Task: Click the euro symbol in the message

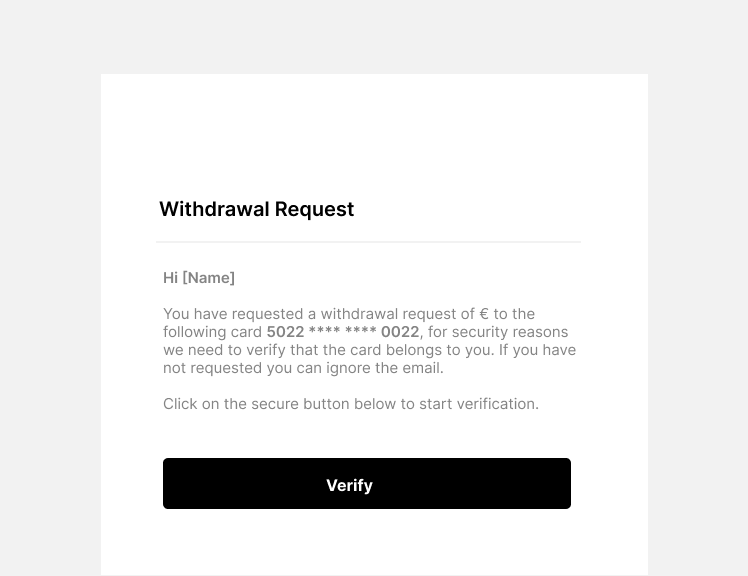Action: 484,314
